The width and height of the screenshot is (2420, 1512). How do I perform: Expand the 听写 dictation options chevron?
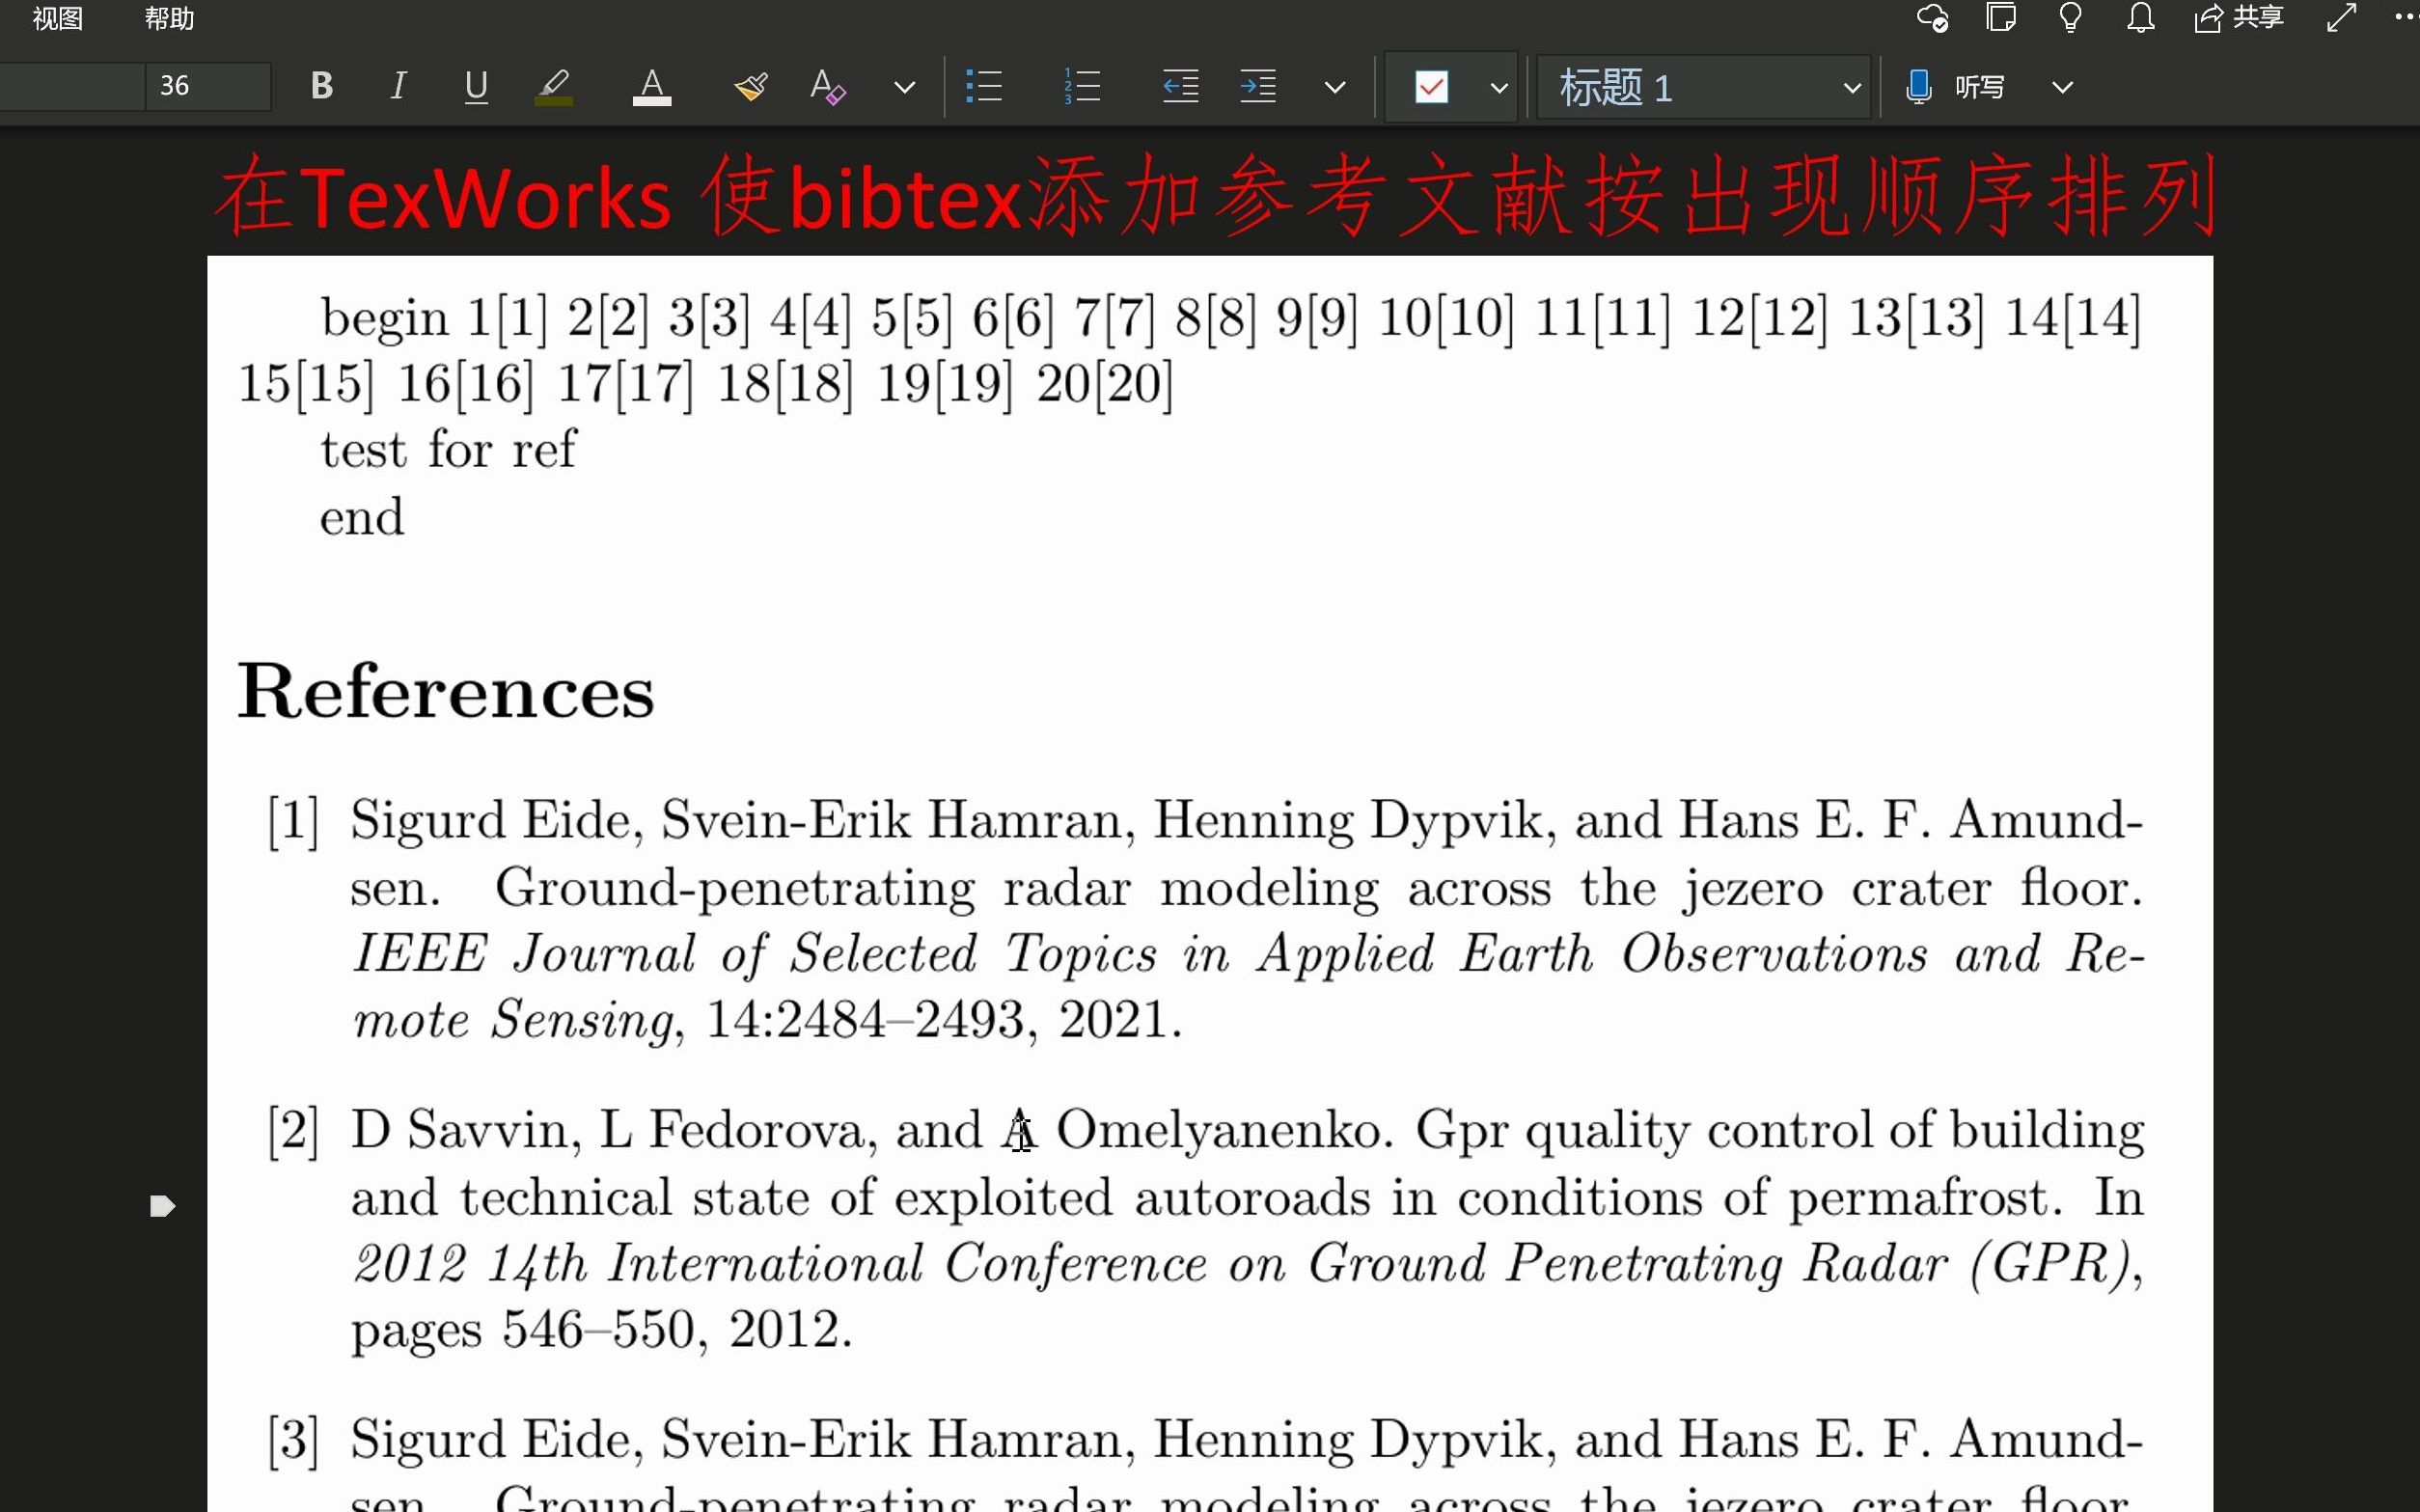[2062, 87]
